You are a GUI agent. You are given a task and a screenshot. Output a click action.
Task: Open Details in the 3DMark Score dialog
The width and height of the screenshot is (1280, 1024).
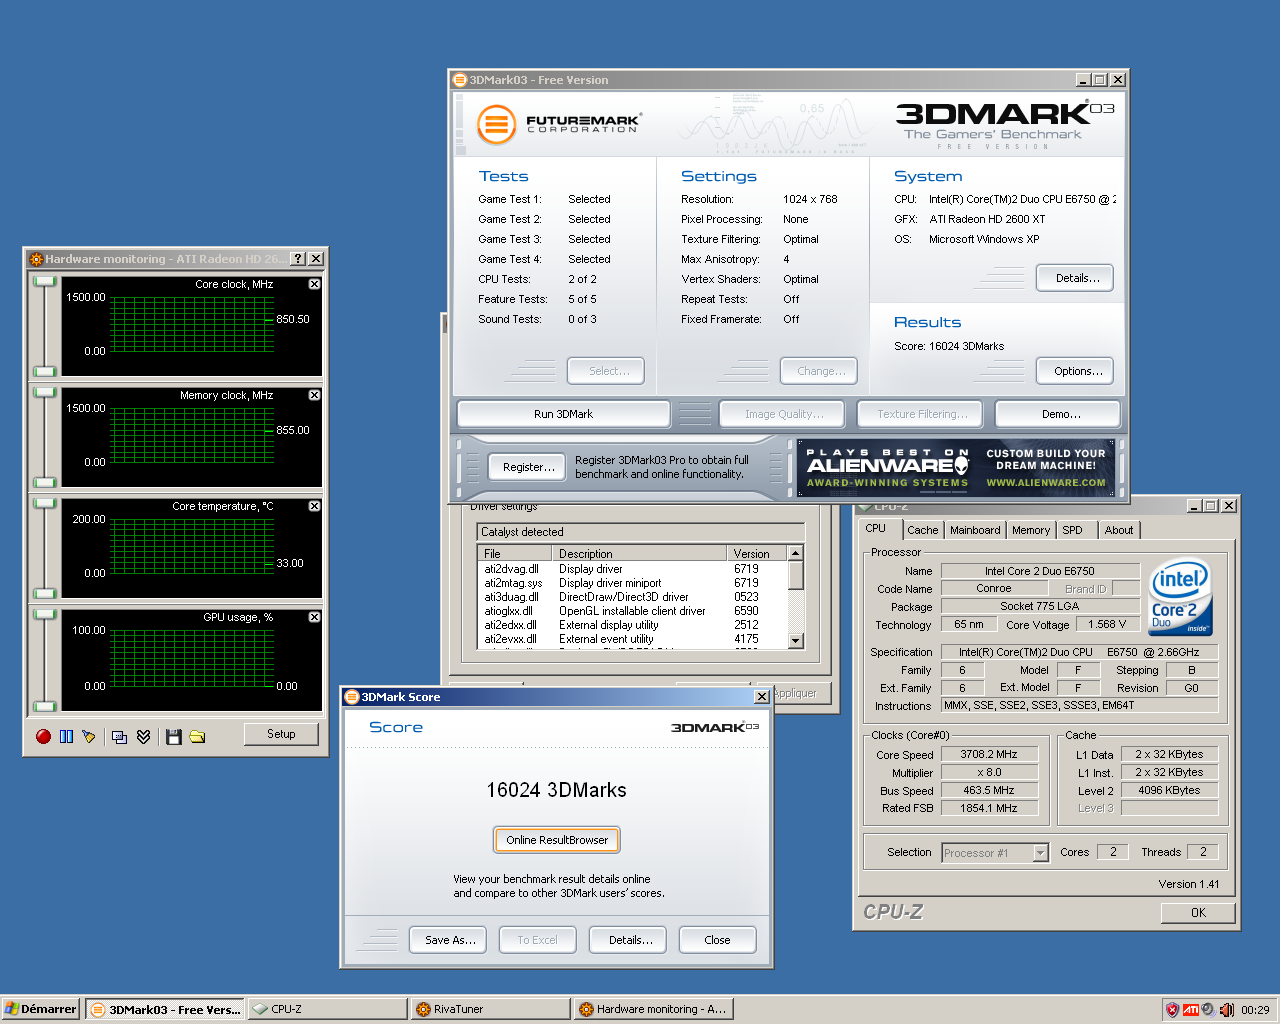click(628, 940)
